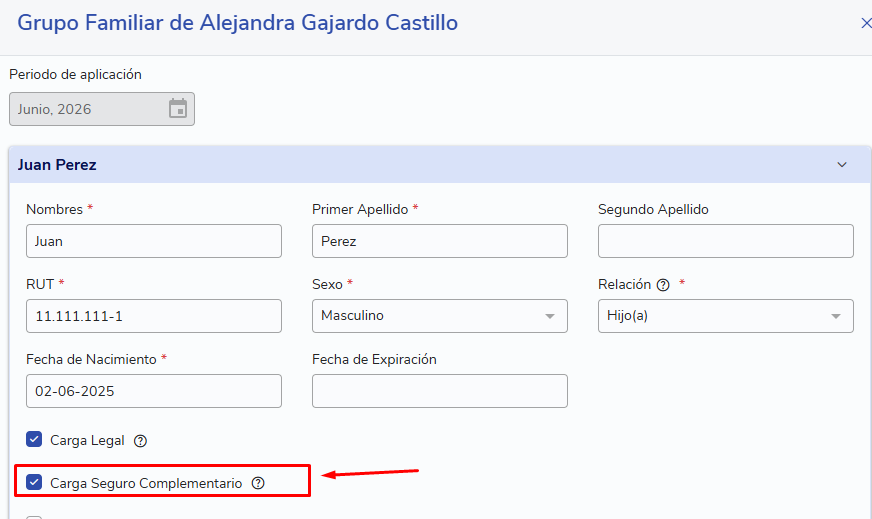
Task: Open the Relación dropdown showing Hijo(a)
Action: coord(725,316)
